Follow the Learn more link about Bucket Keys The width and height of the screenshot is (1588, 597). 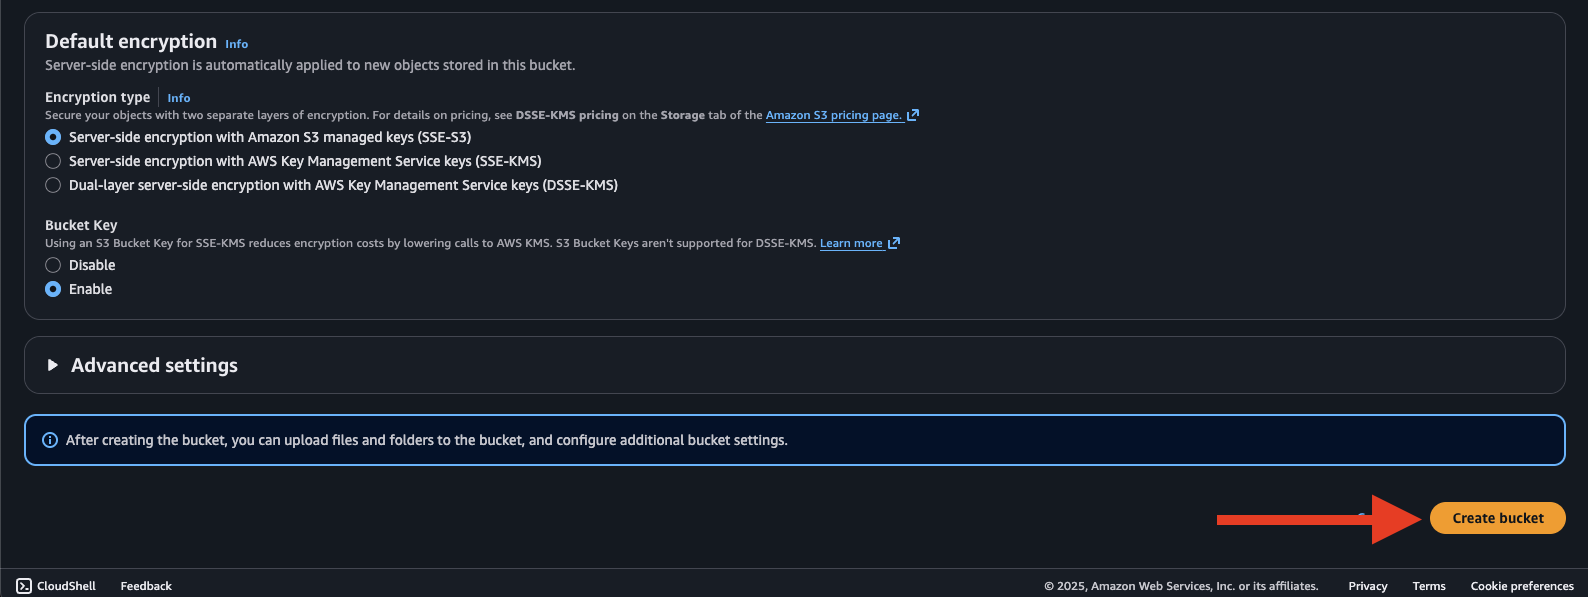(x=850, y=243)
